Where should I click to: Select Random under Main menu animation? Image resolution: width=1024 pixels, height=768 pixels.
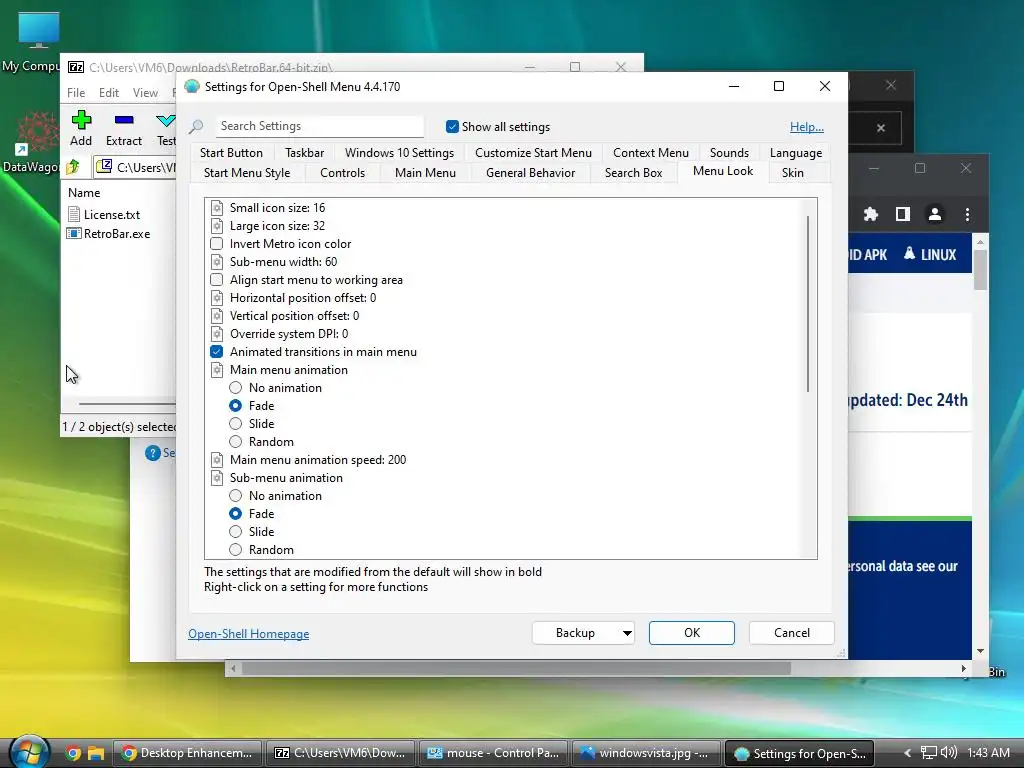point(236,442)
